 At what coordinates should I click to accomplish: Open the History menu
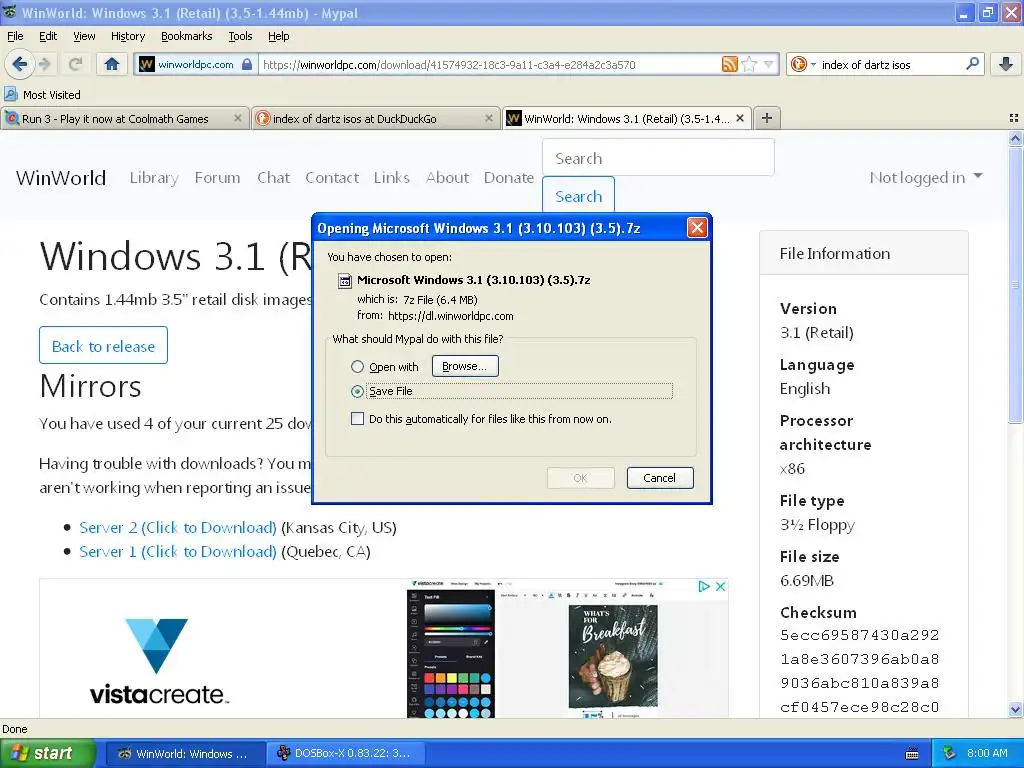[128, 36]
